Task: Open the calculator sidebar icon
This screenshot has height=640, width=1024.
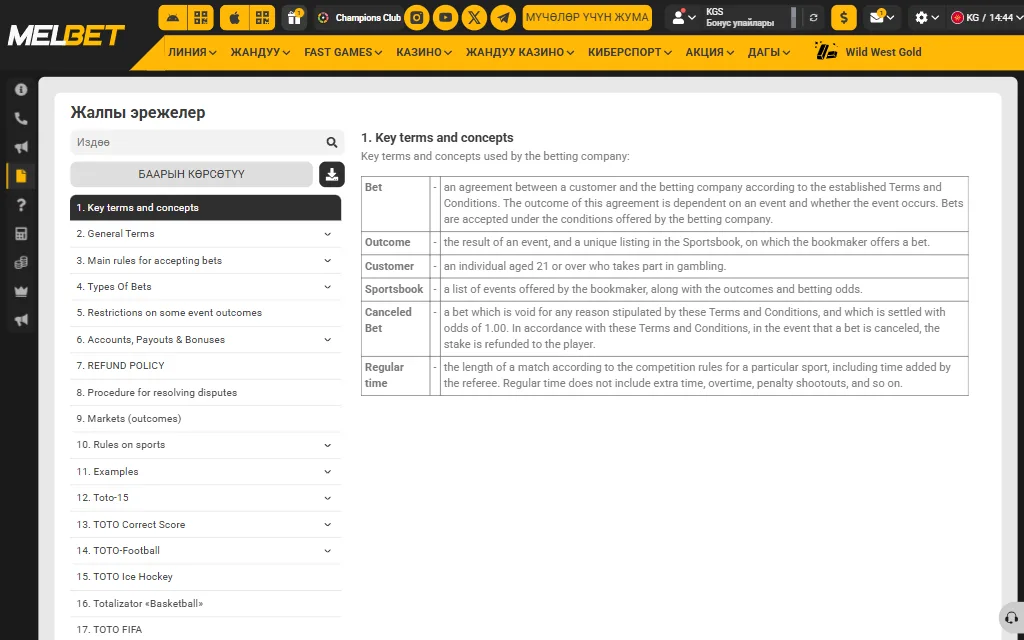Action: pos(21,234)
